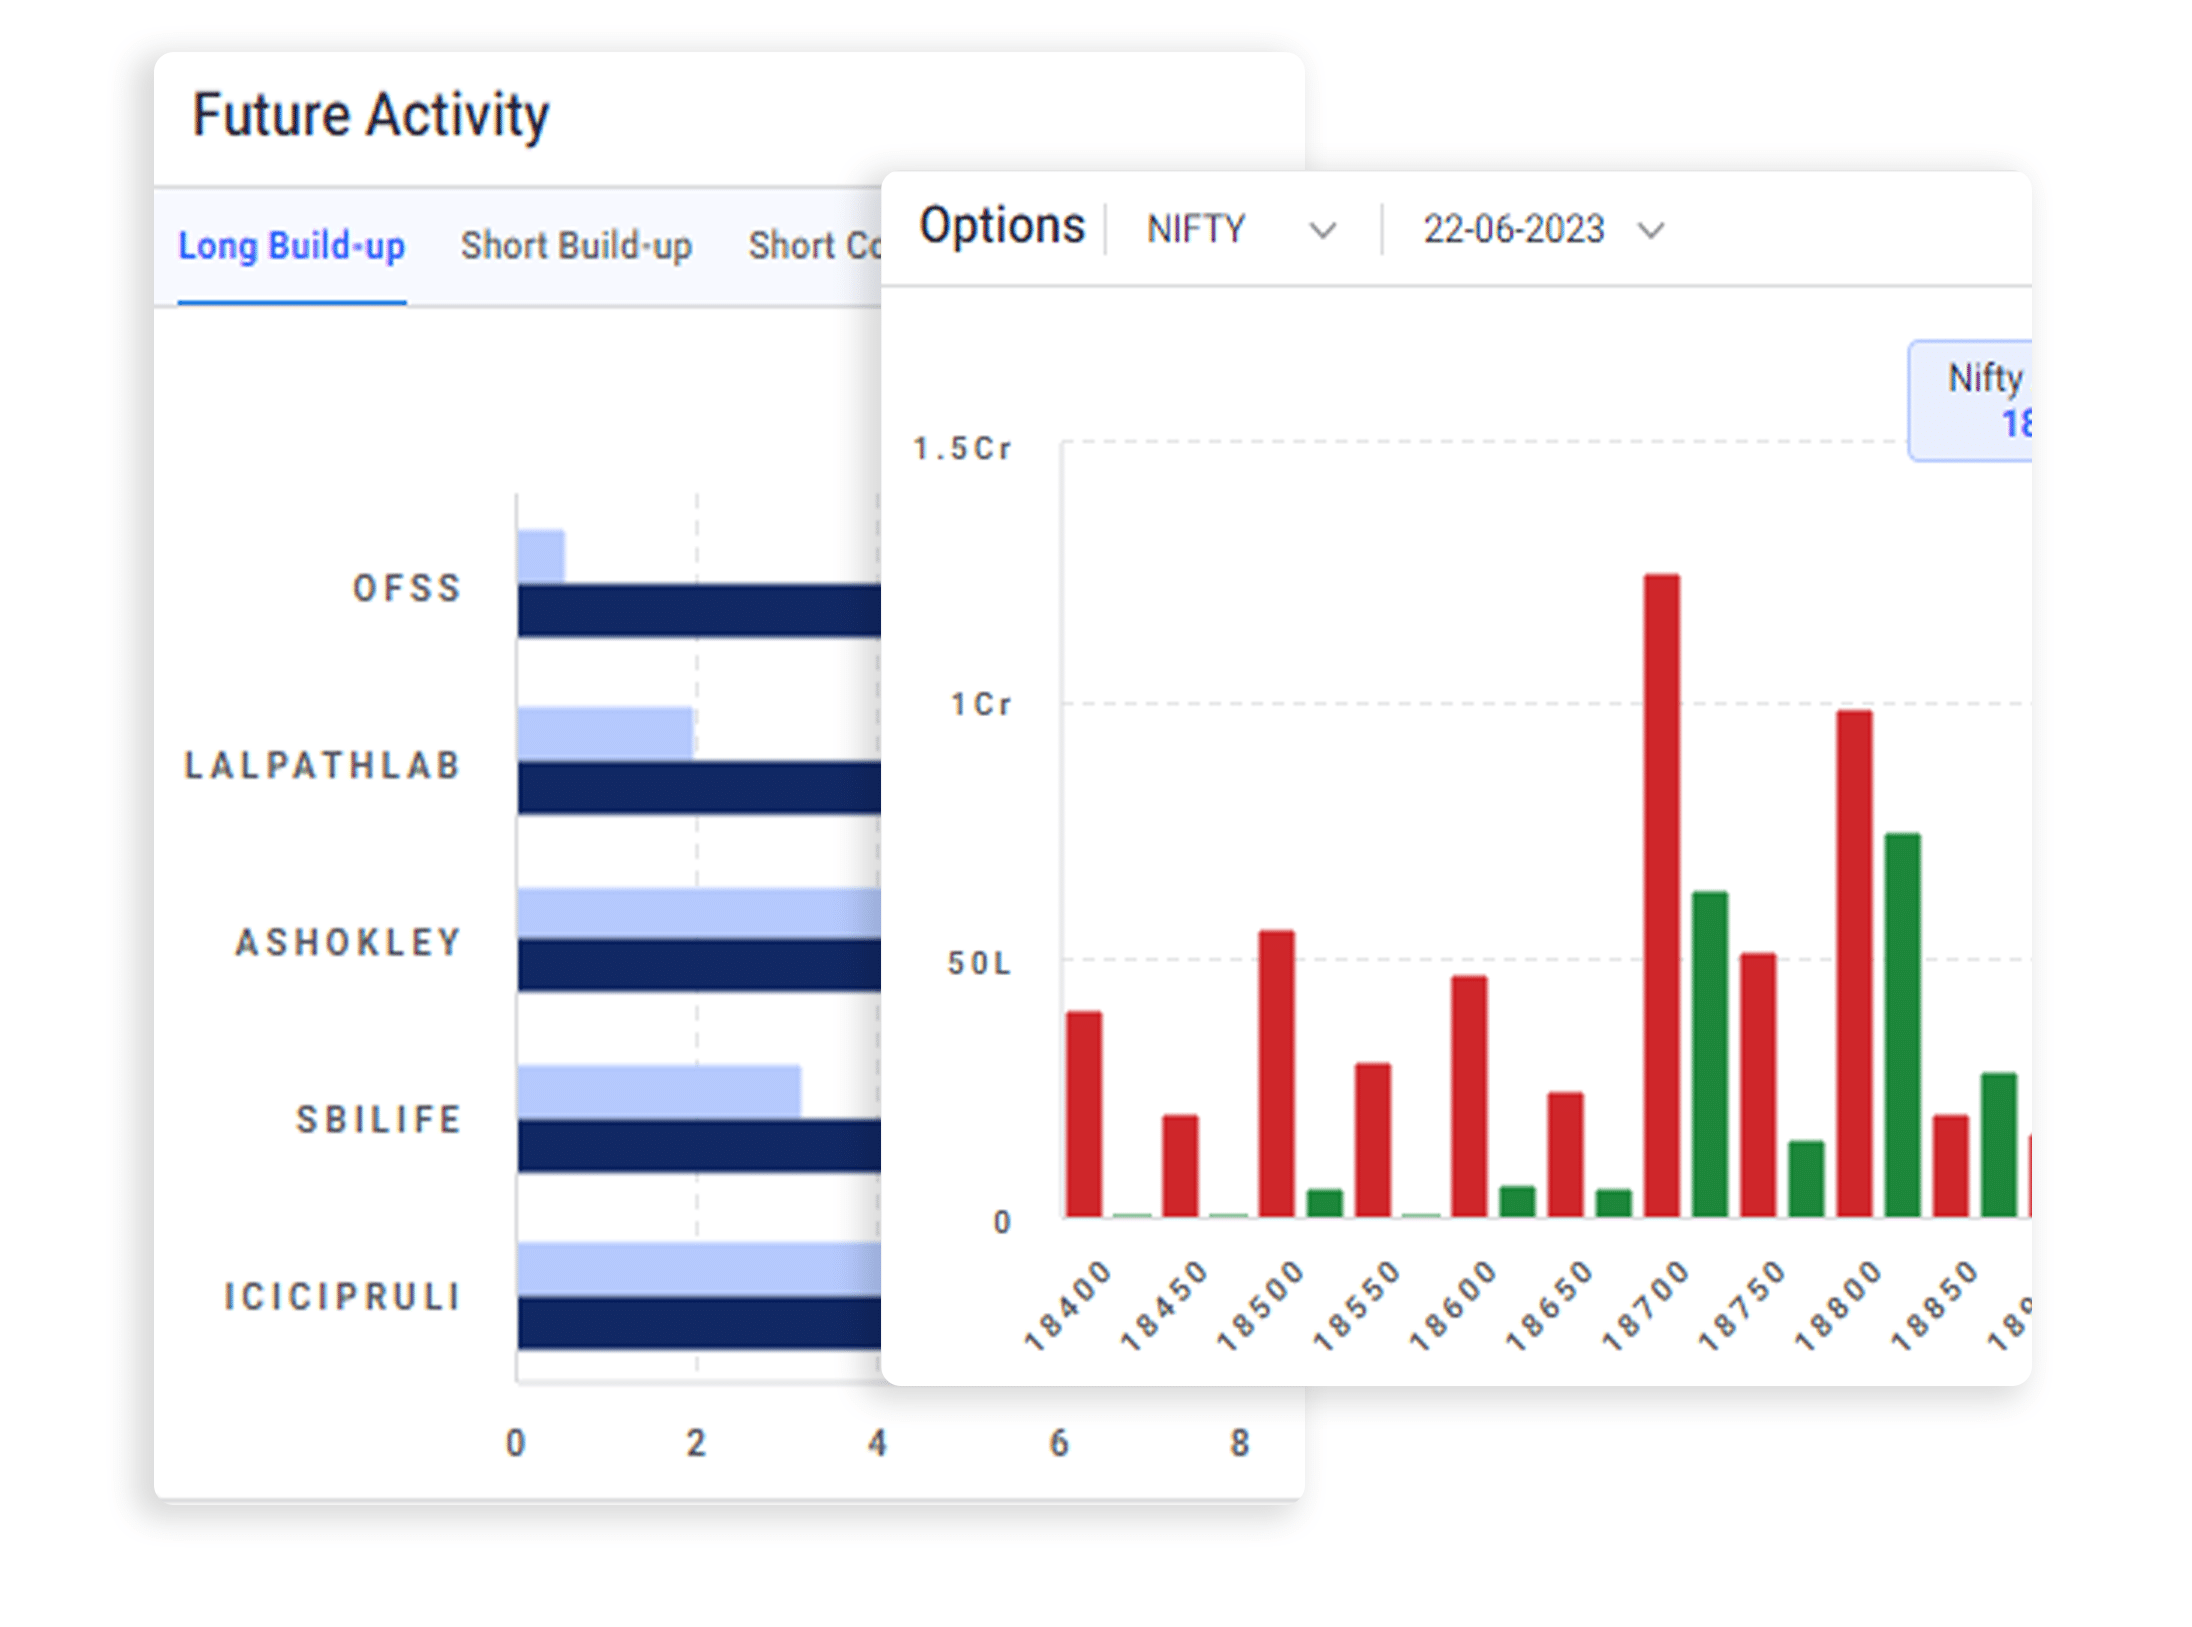Select the Long Build-up tab
Image resolution: width=2192 pixels, height=1627 pixels.
291,246
